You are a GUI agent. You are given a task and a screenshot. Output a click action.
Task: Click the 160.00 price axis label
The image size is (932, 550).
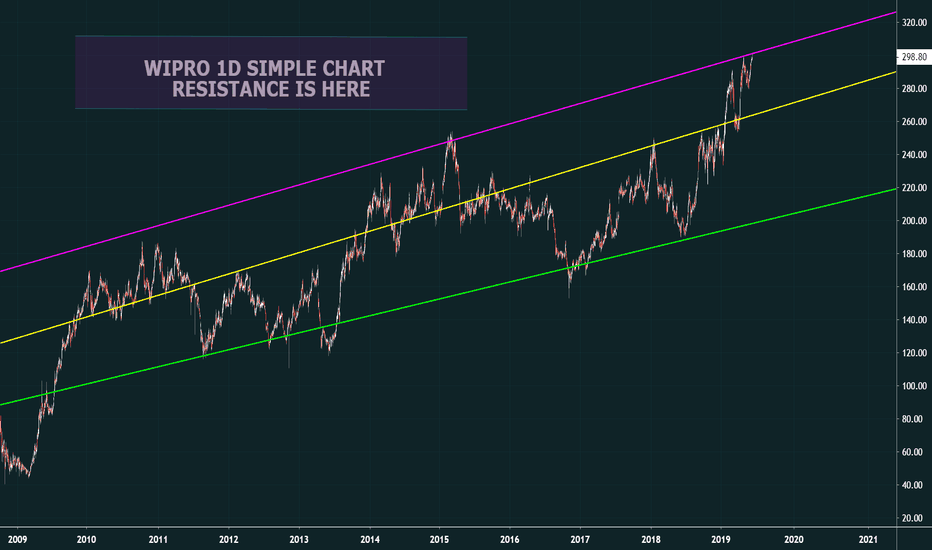click(x=915, y=287)
